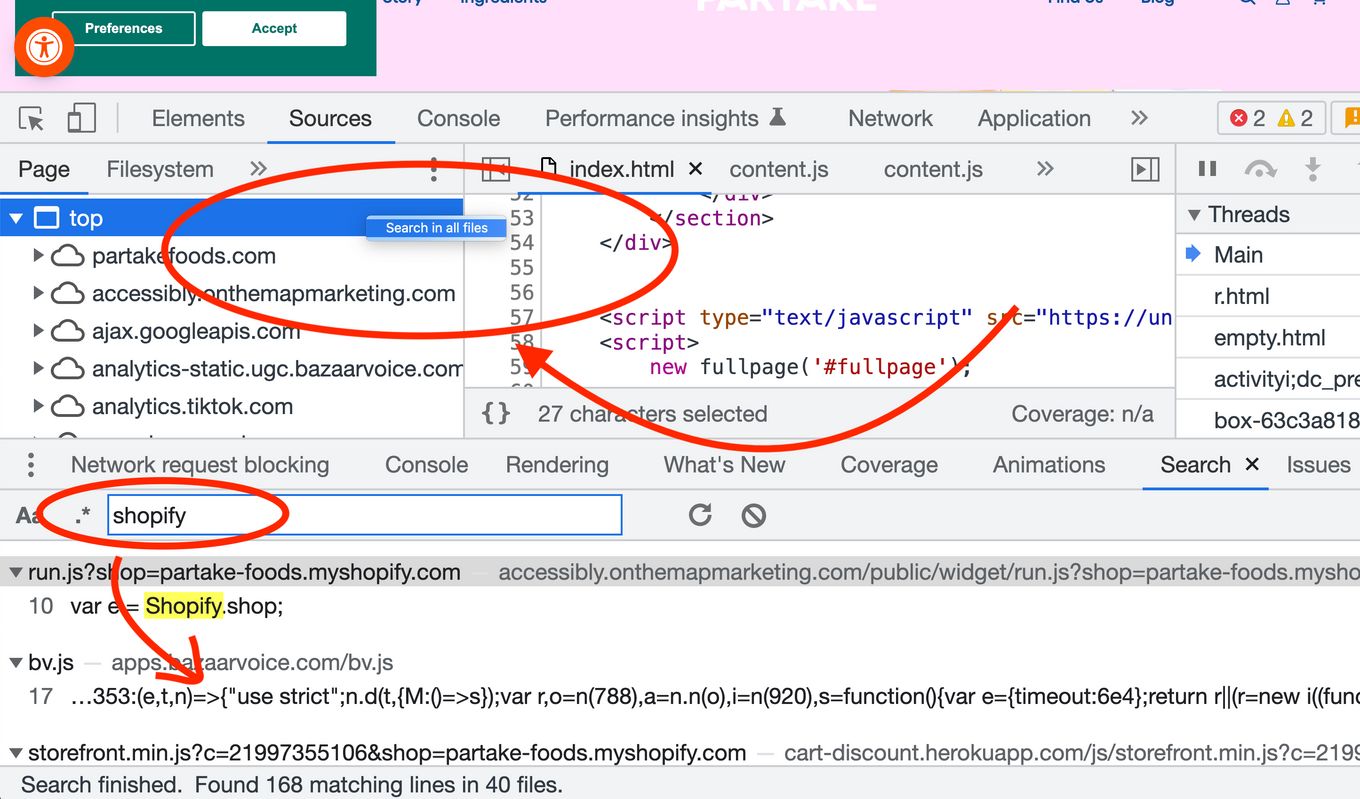Open the Network request blocking drawer tab
Image resolution: width=1360 pixels, height=799 pixels.
click(200, 465)
